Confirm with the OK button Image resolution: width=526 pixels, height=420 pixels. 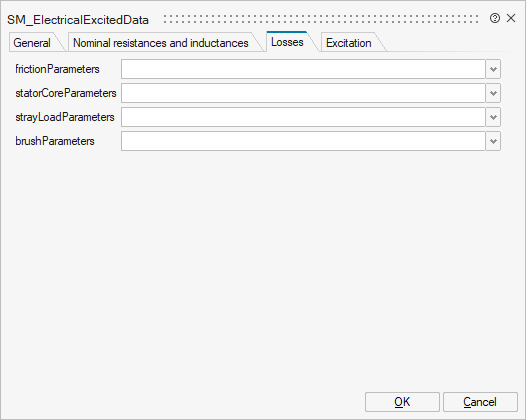(402, 402)
